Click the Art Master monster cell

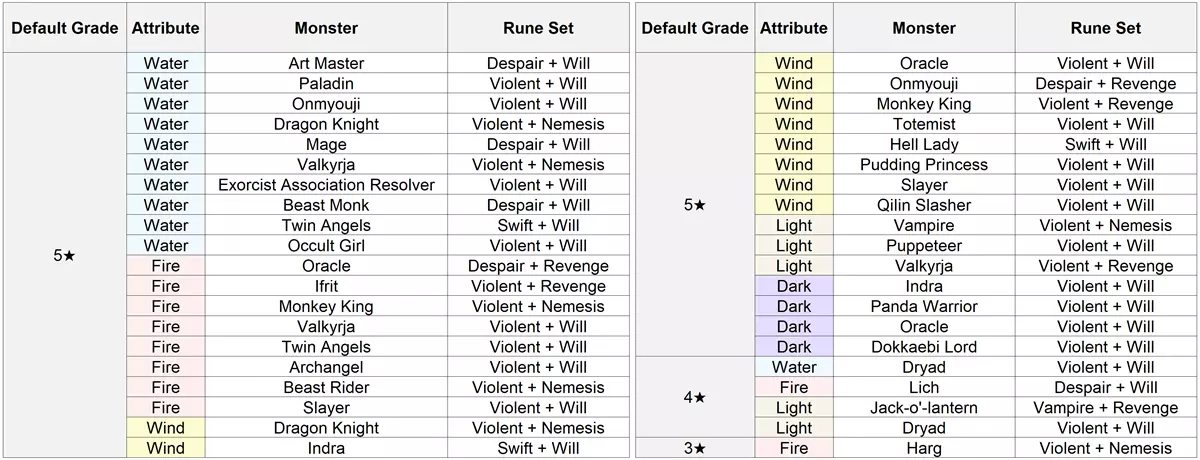(326, 63)
